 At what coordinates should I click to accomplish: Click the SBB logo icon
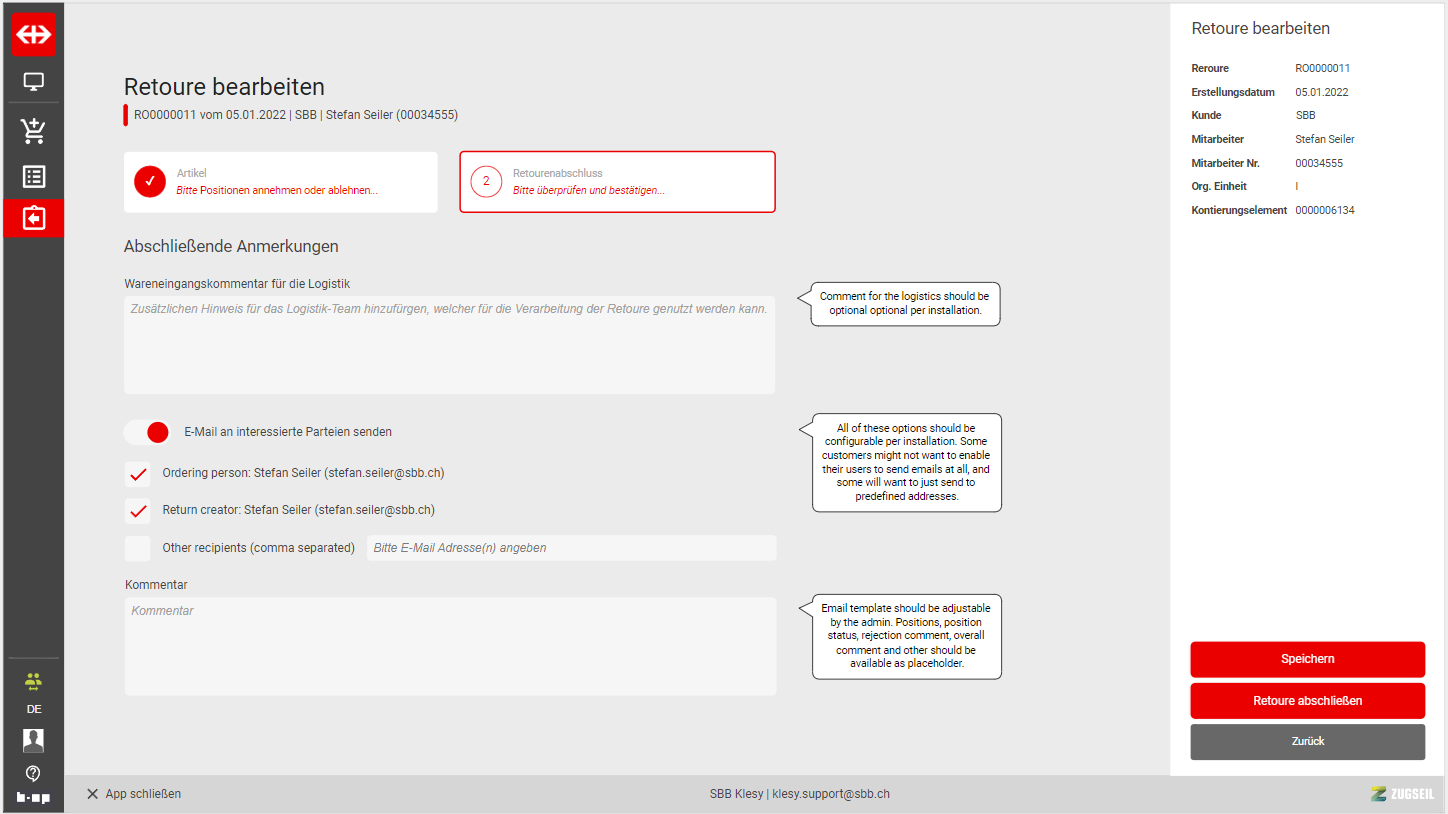pyautogui.click(x=33, y=34)
